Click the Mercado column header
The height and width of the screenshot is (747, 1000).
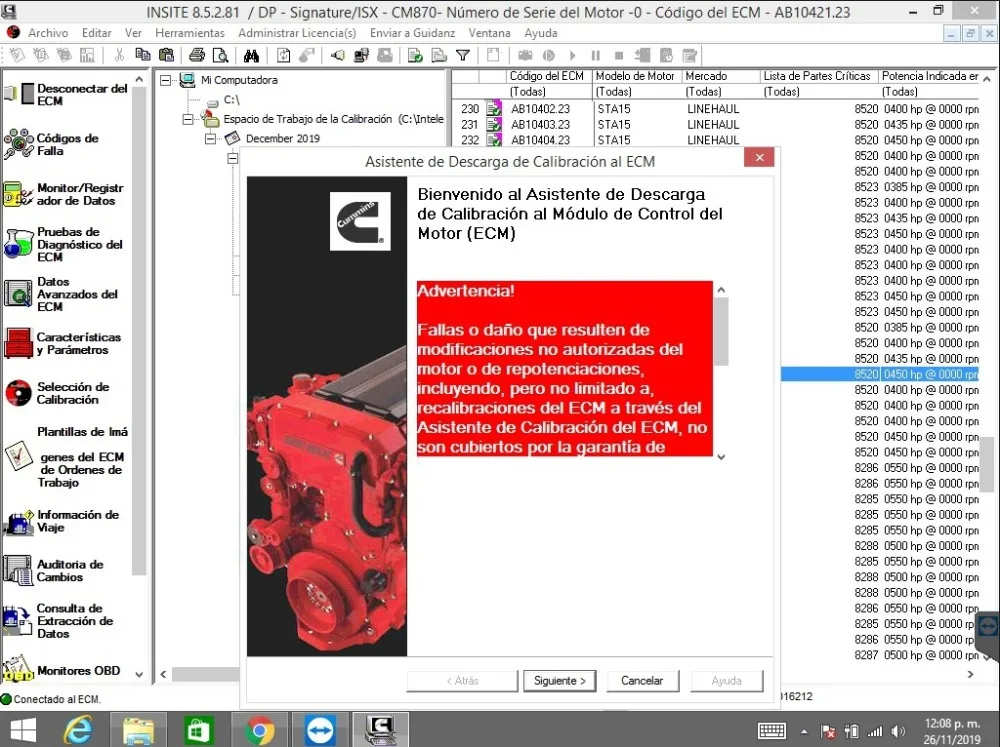pos(721,76)
